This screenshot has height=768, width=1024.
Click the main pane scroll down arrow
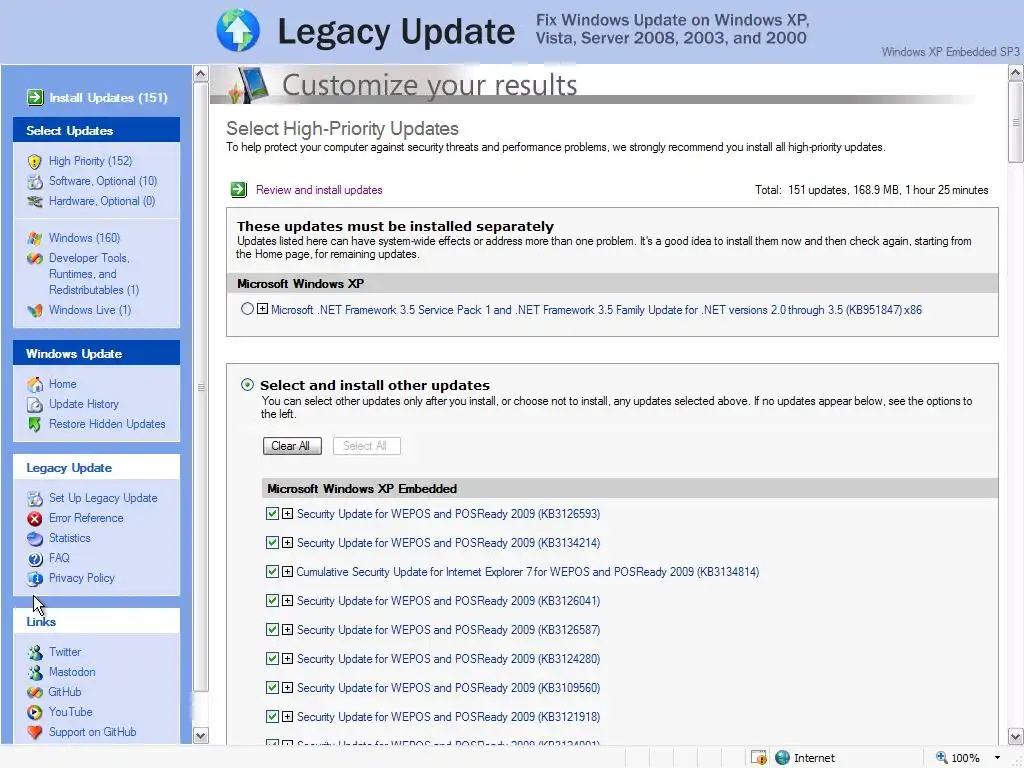coord(1016,736)
